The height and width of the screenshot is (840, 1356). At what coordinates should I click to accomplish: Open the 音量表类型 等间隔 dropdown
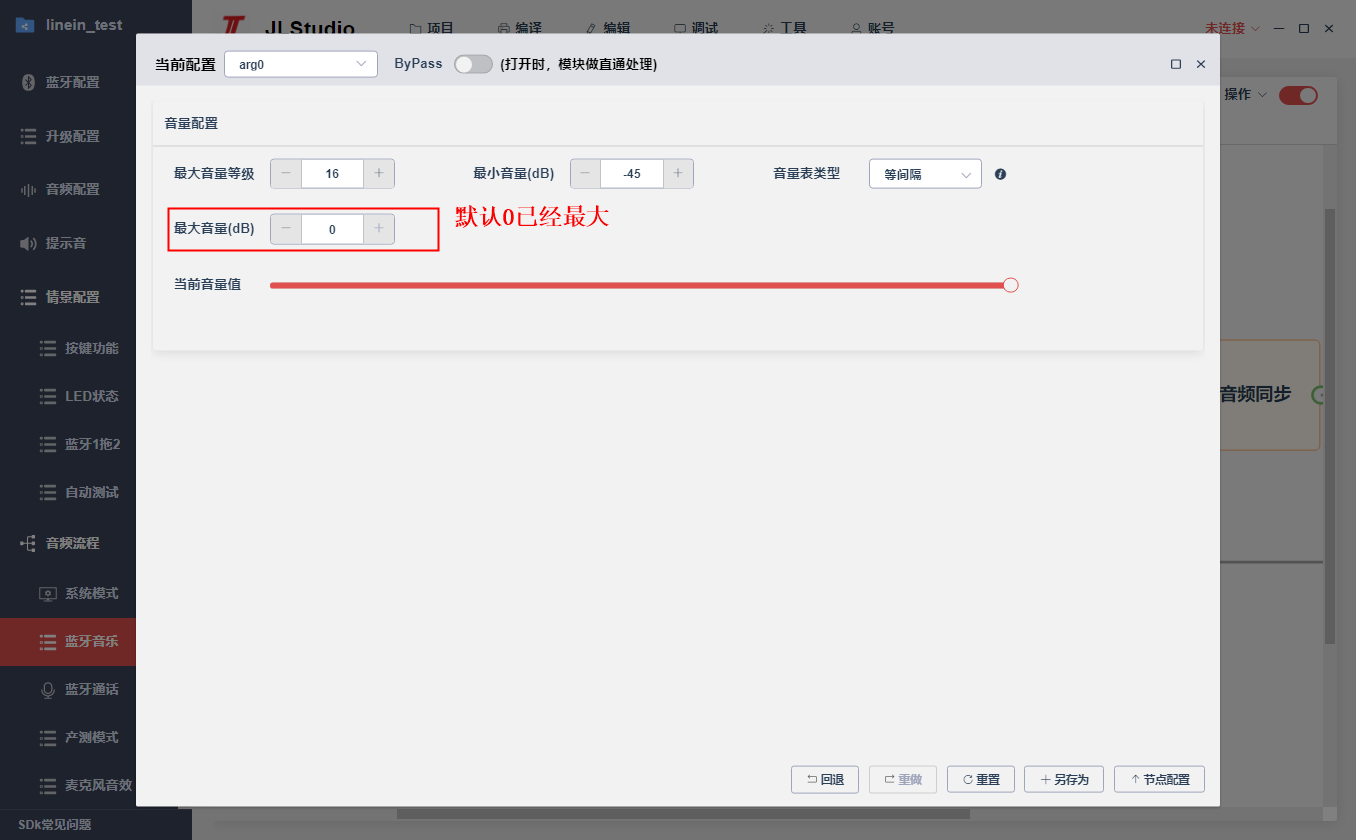coord(925,174)
